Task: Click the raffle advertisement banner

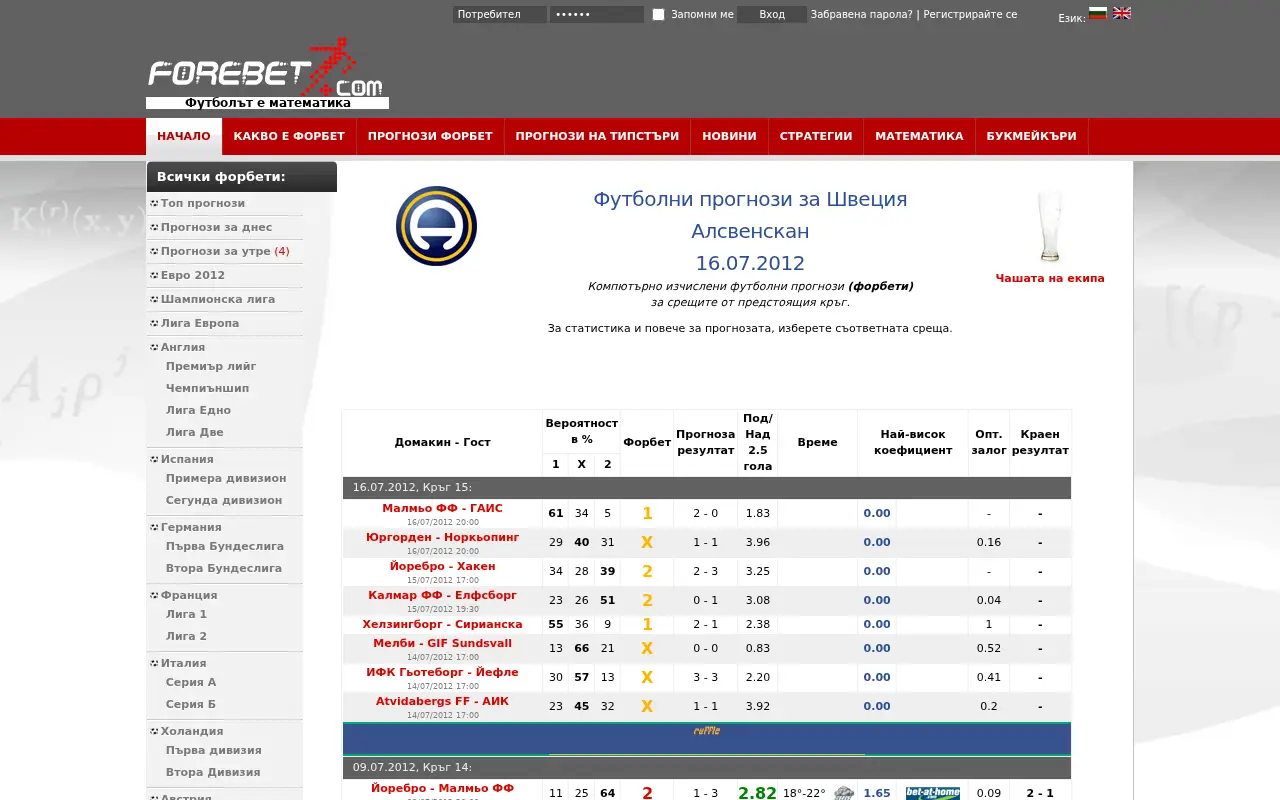Action: click(707, 739)
